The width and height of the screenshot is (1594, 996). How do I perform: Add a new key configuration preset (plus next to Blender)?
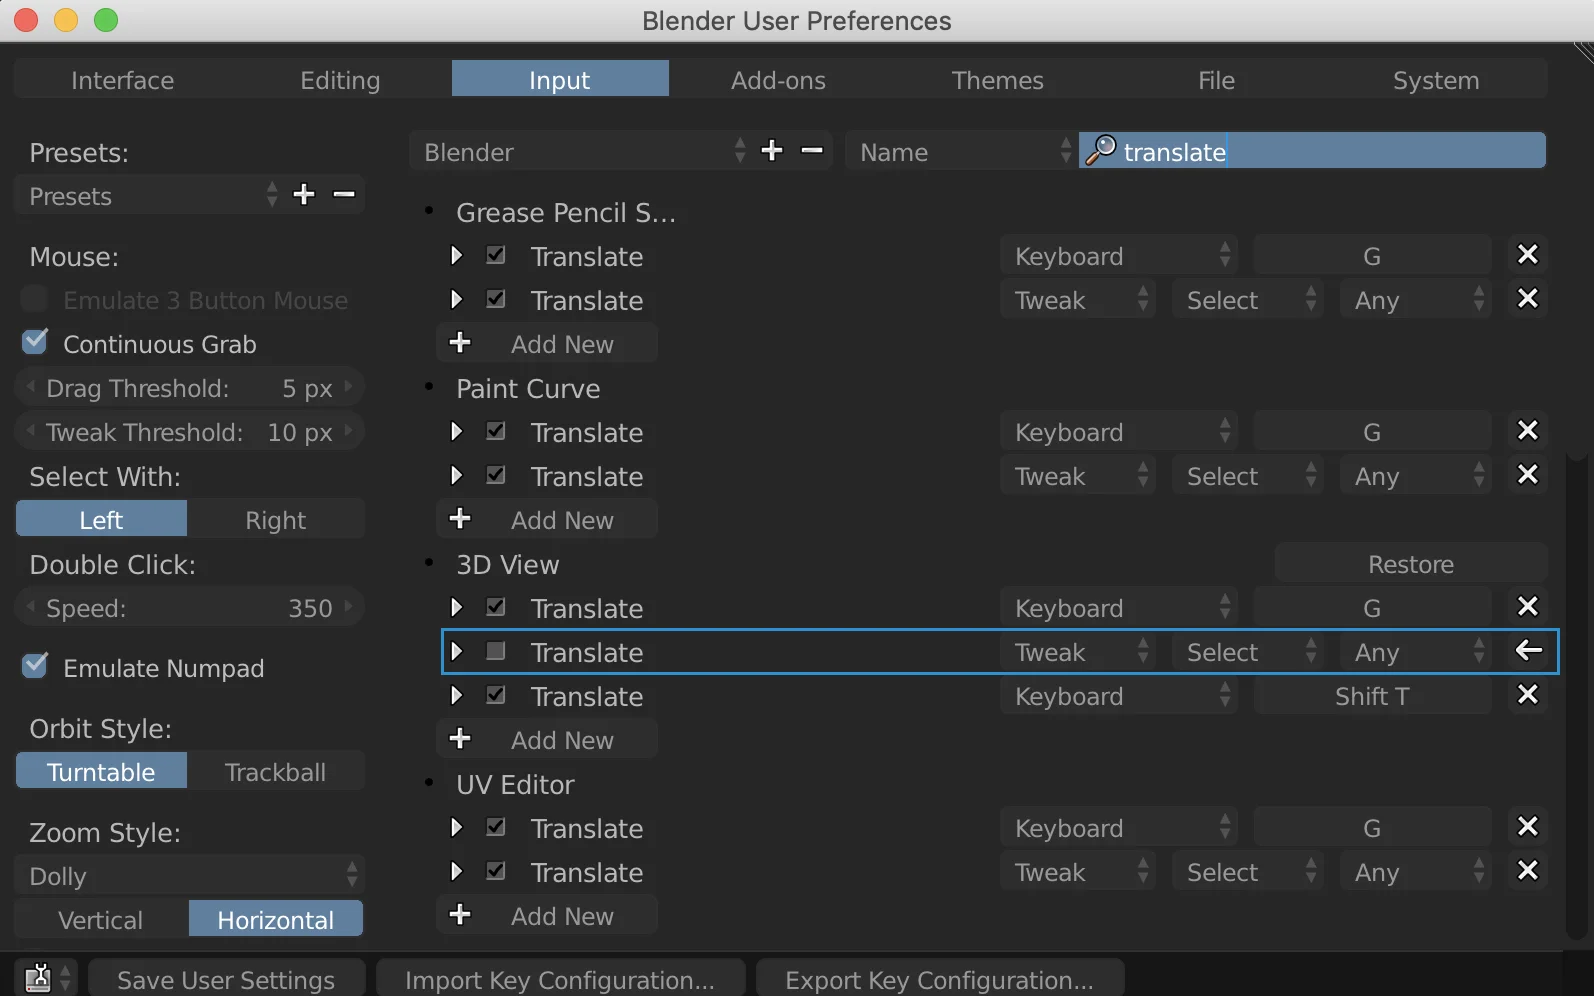pos(772,151)
